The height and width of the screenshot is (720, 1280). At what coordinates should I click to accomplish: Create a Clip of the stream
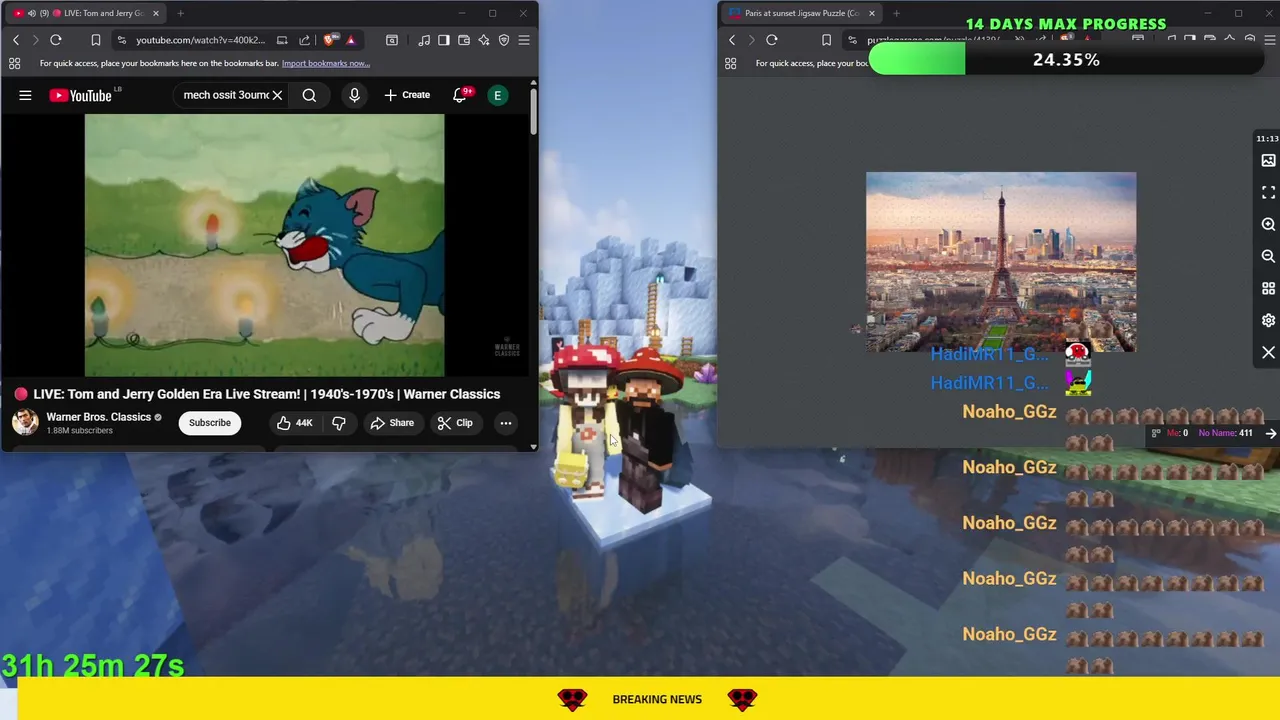[455, 423]
